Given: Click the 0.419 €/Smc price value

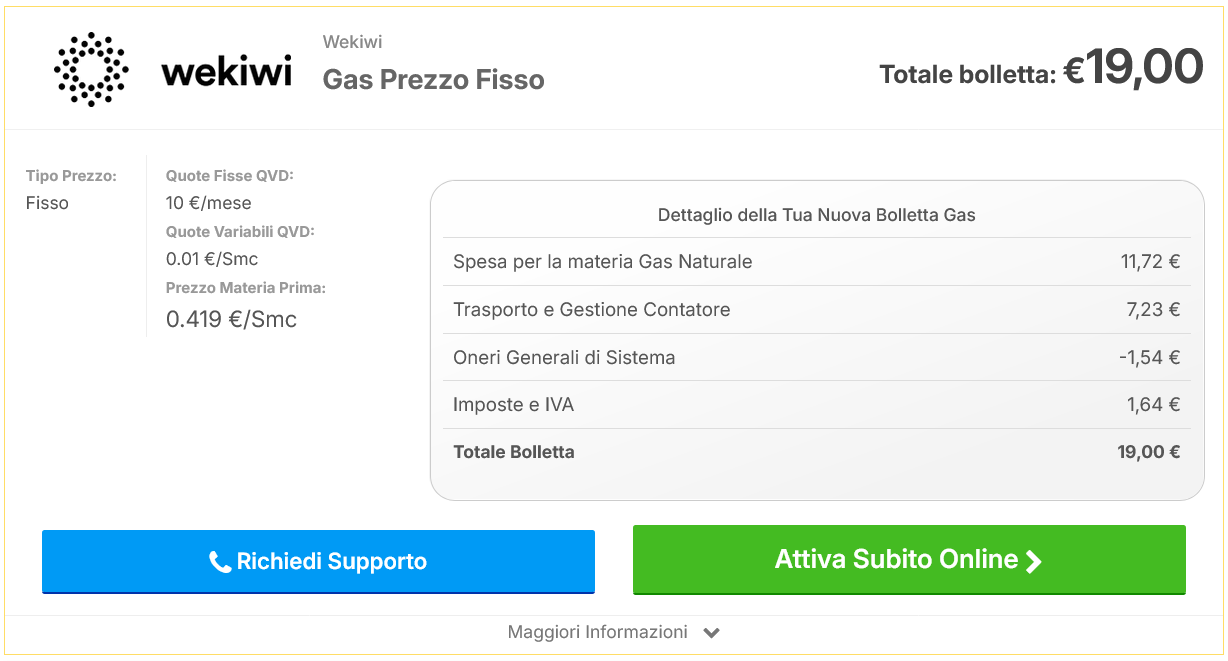Looking at the screenshot, I should click(231, 320).
